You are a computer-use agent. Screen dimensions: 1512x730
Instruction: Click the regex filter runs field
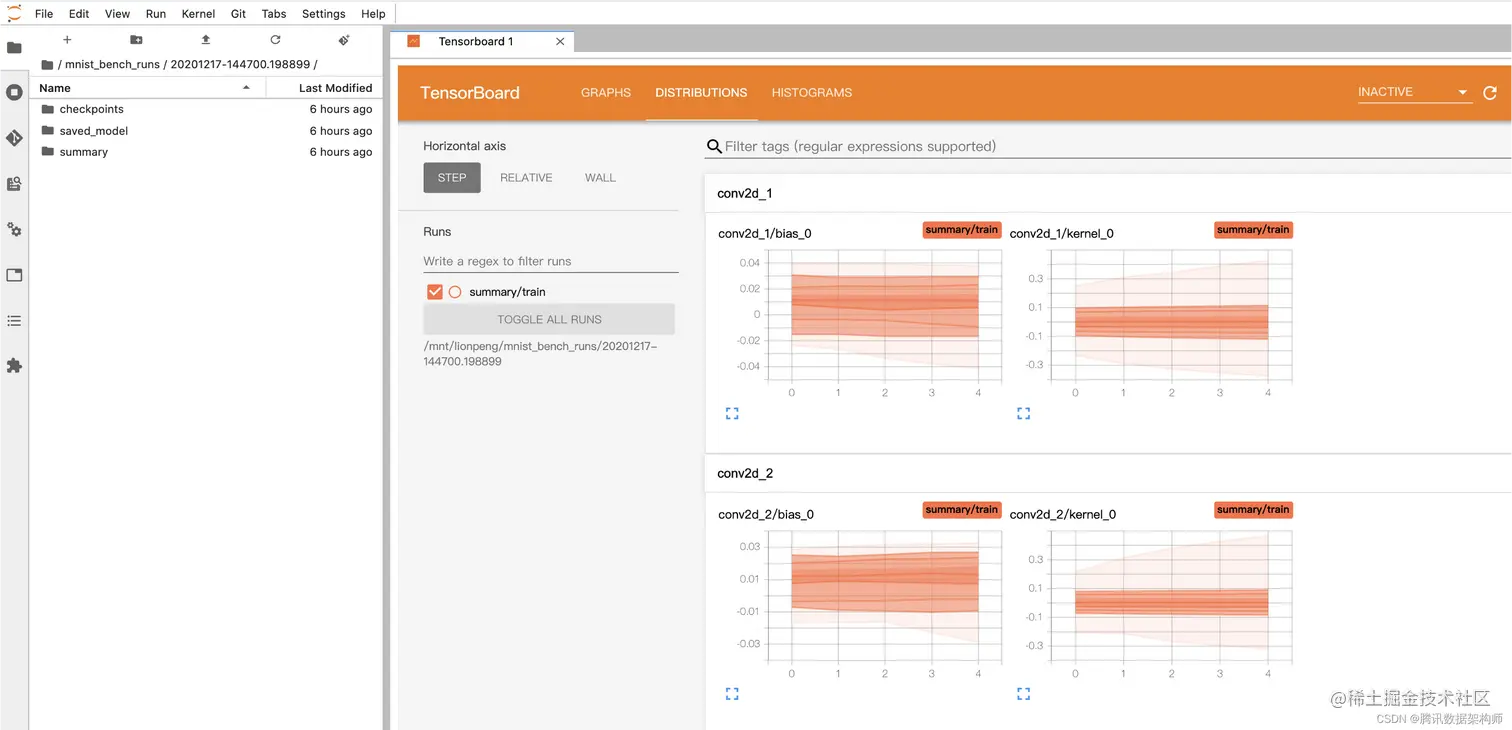(550, 261)
